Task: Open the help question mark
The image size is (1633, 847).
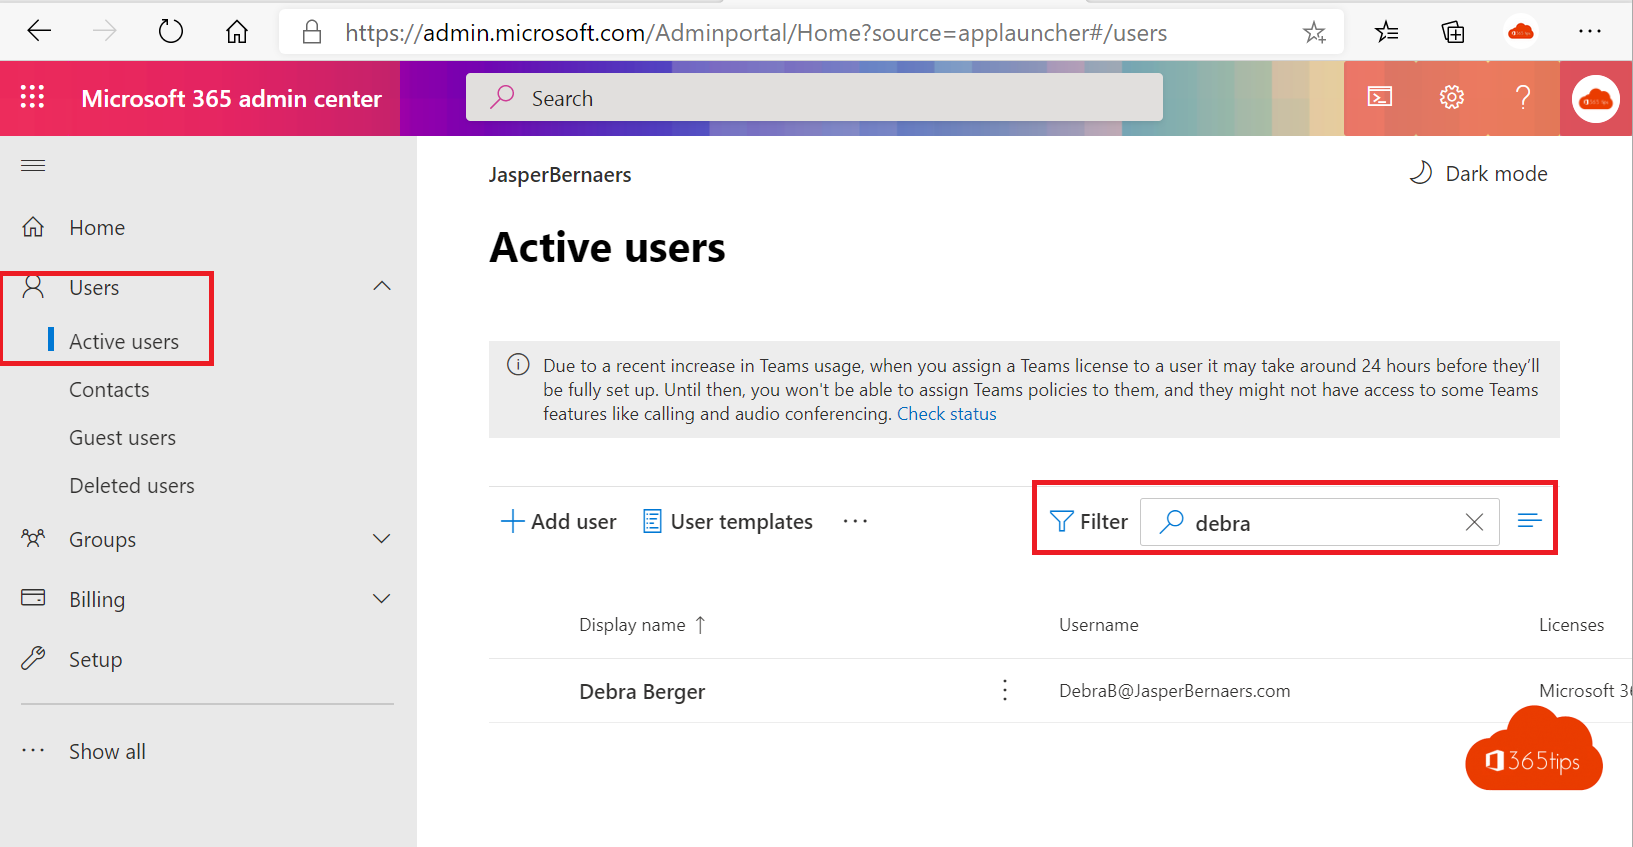Action: 1523,97
